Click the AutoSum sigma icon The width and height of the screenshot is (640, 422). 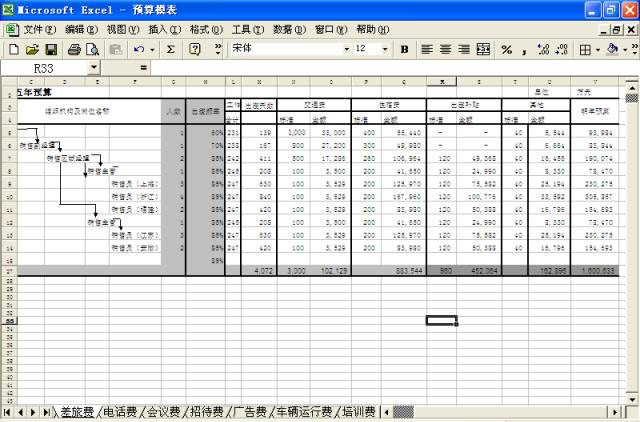point(171,49)
